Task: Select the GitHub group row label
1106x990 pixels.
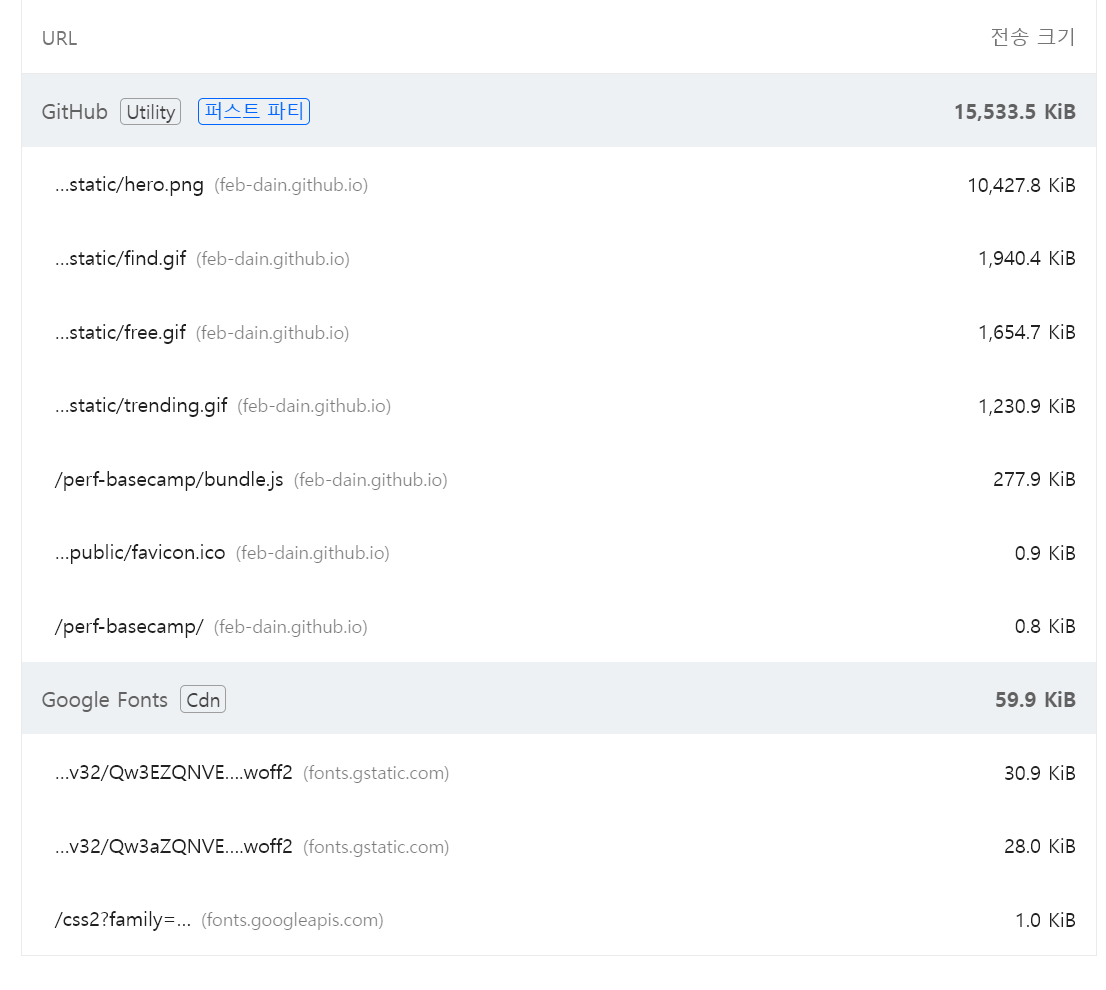Action: coord(75,111)
